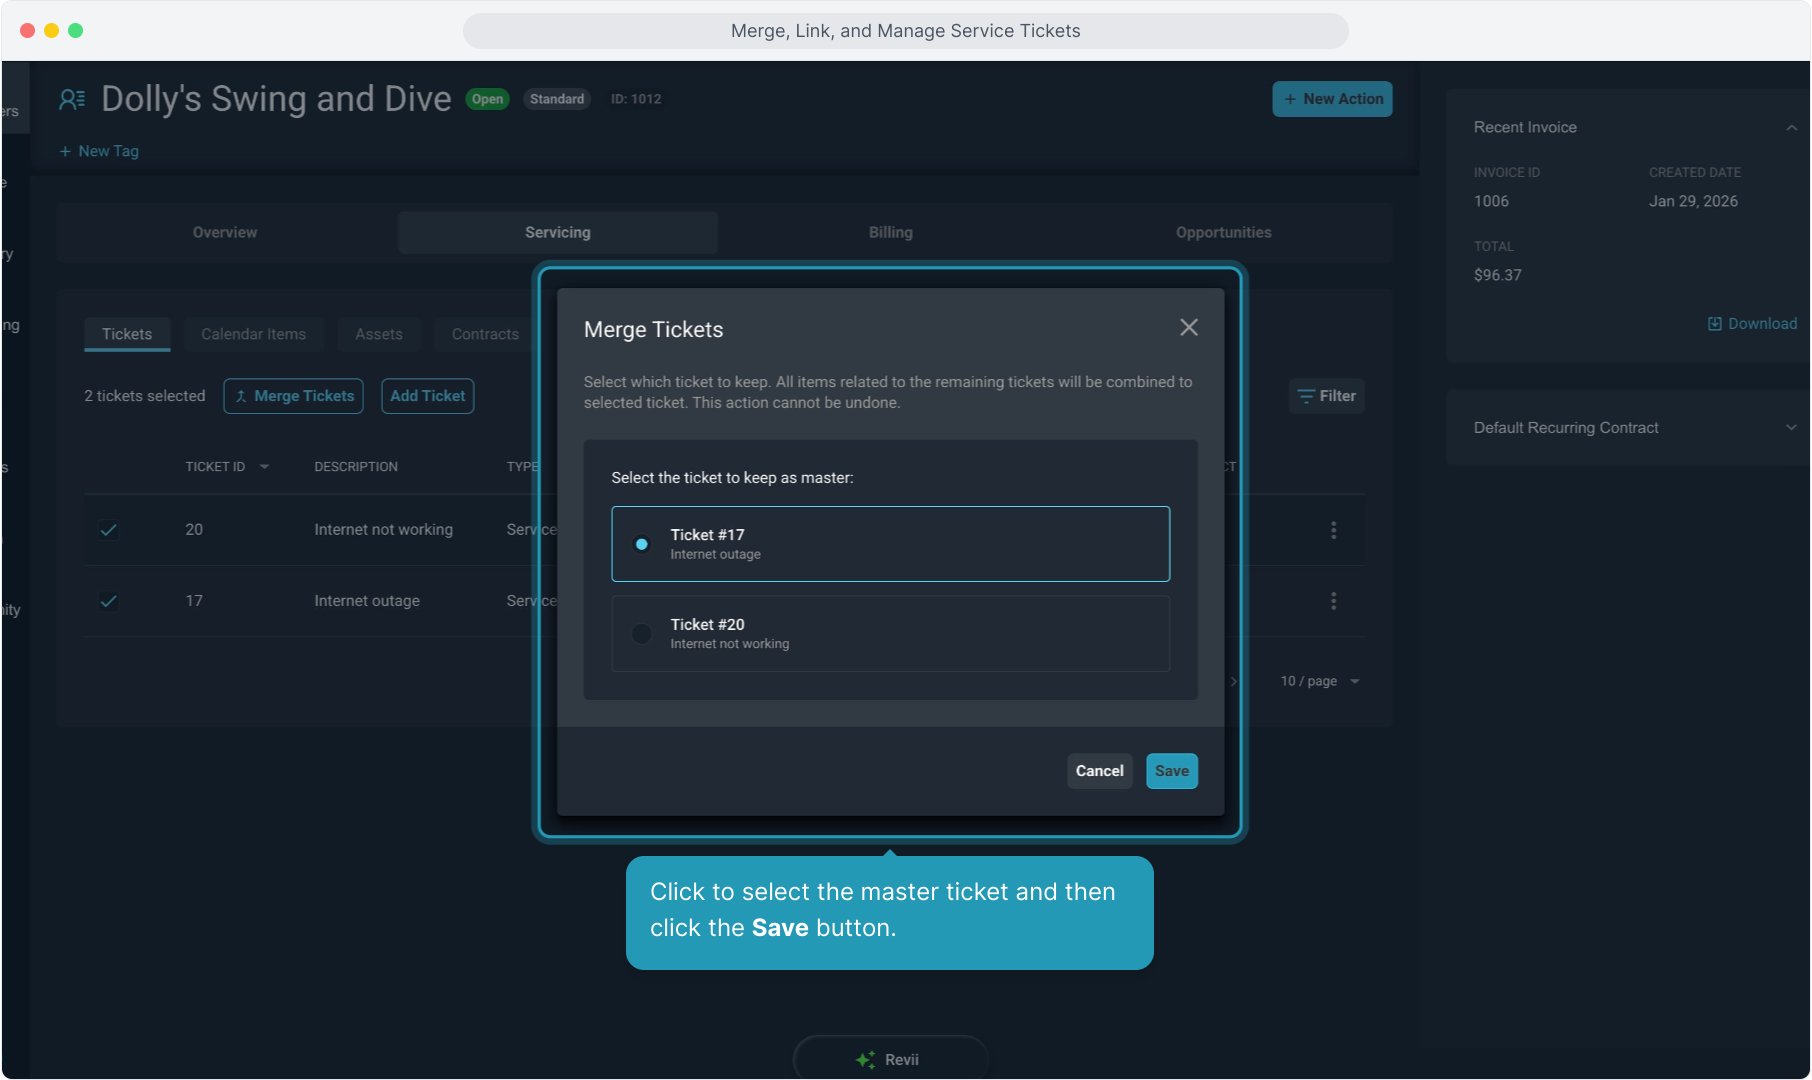Click the Merge Tickets toolbar button
The image size is (1812, 1080).
[294, 396]
